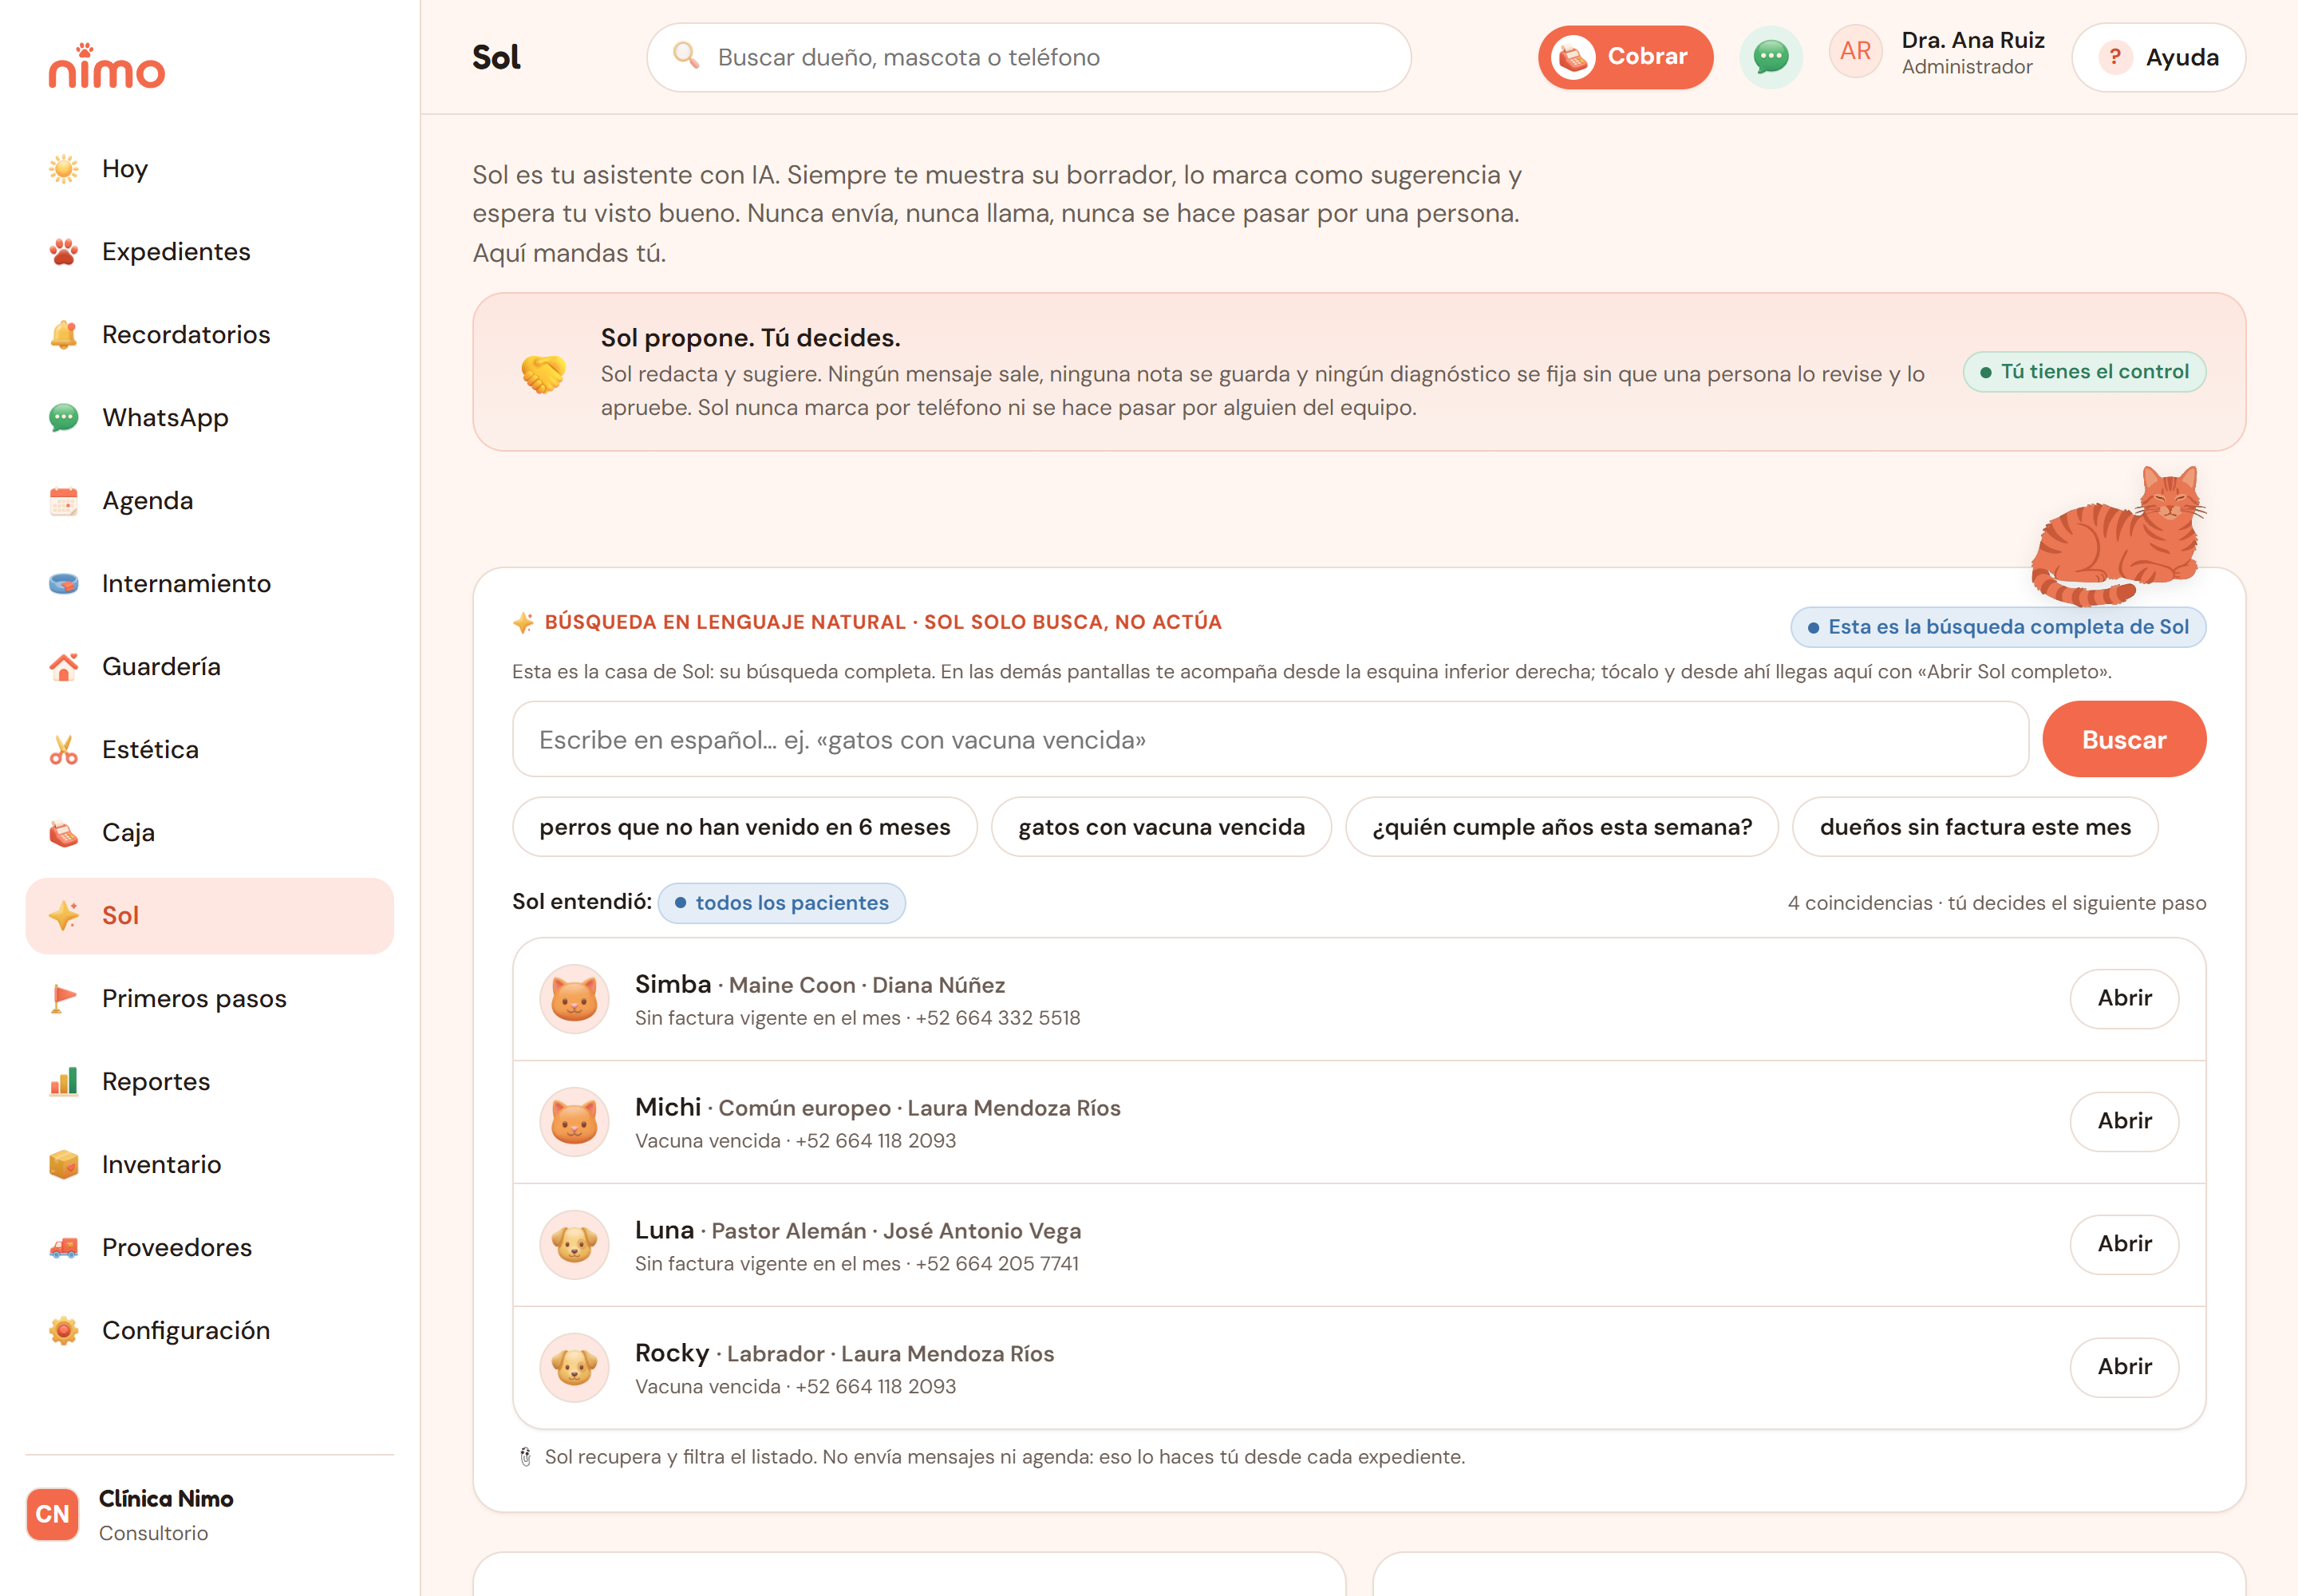2298x1596 pixels.
Task: Open Configuración
Action: pos(210,1331)
